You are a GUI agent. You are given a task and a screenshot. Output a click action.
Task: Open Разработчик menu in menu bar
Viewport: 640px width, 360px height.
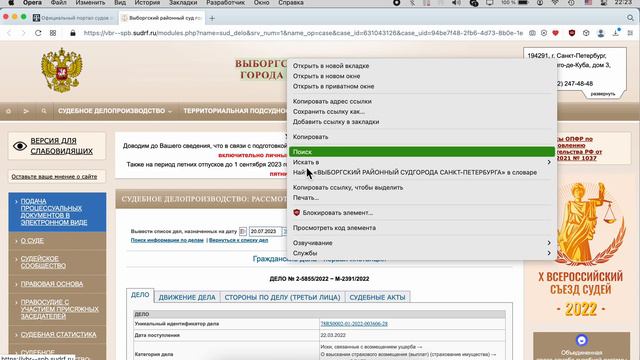point(225,2)
